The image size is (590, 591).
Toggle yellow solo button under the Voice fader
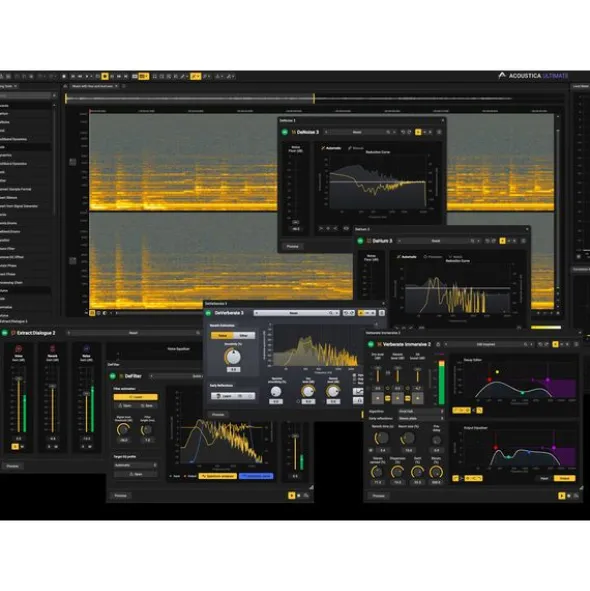15,447
